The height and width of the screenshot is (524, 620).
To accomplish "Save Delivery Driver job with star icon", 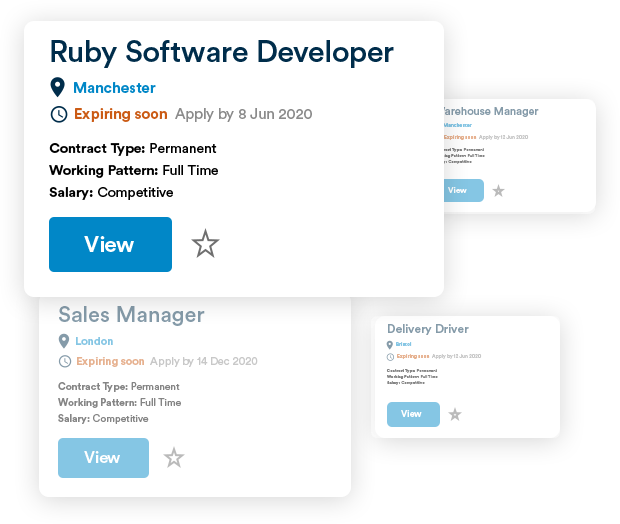I will coord(455,414).
